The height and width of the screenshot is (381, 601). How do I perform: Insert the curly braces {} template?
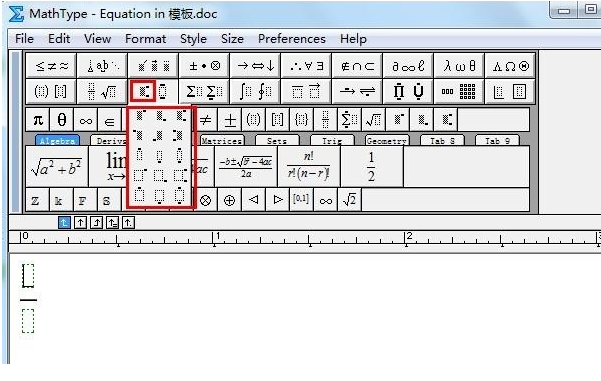point(302,120)
